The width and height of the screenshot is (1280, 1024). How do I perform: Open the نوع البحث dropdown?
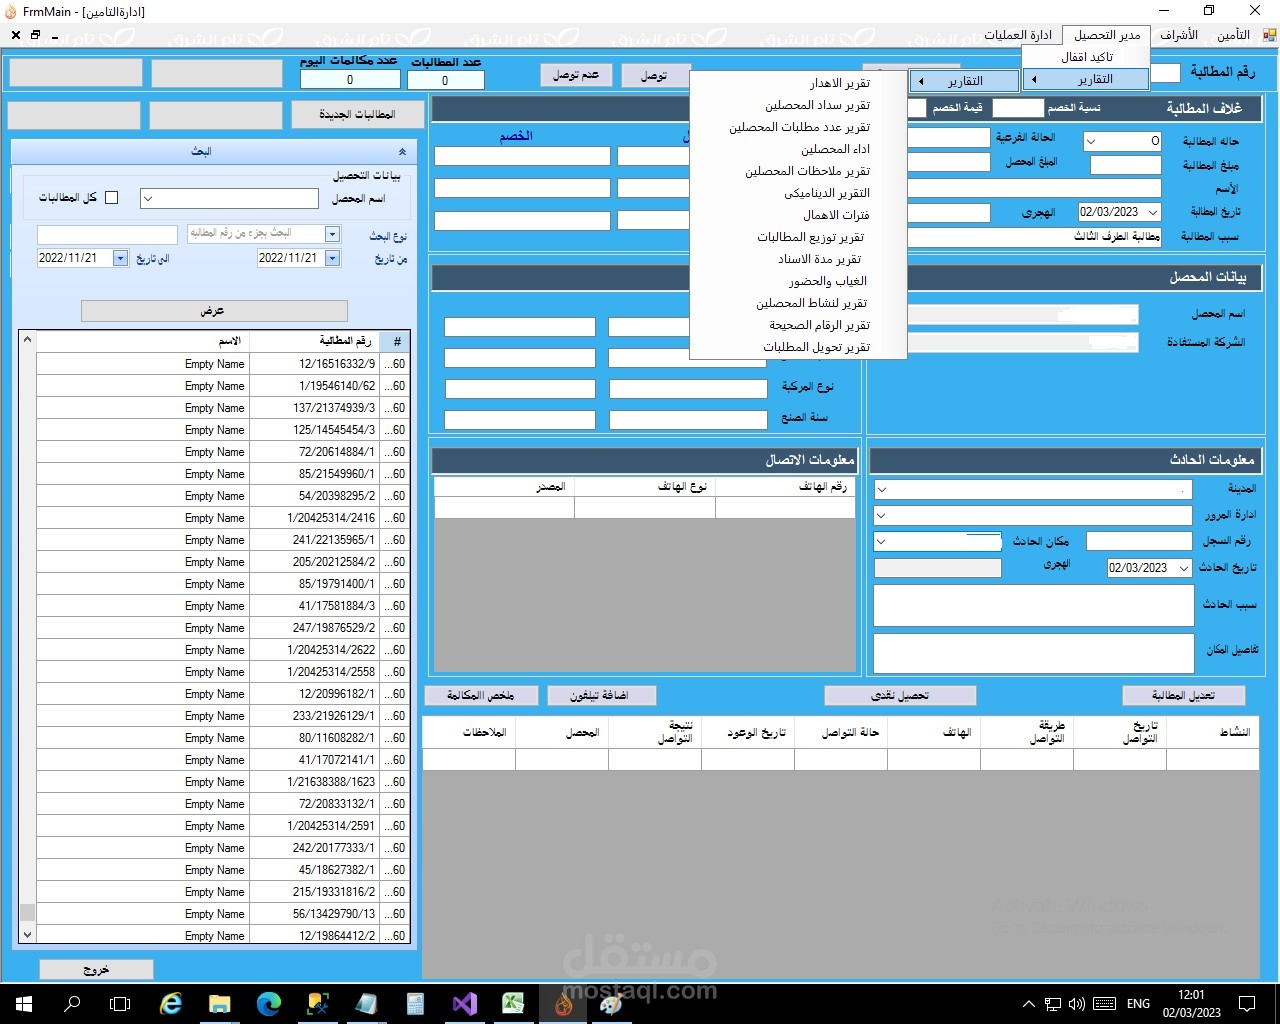[332, 234]
